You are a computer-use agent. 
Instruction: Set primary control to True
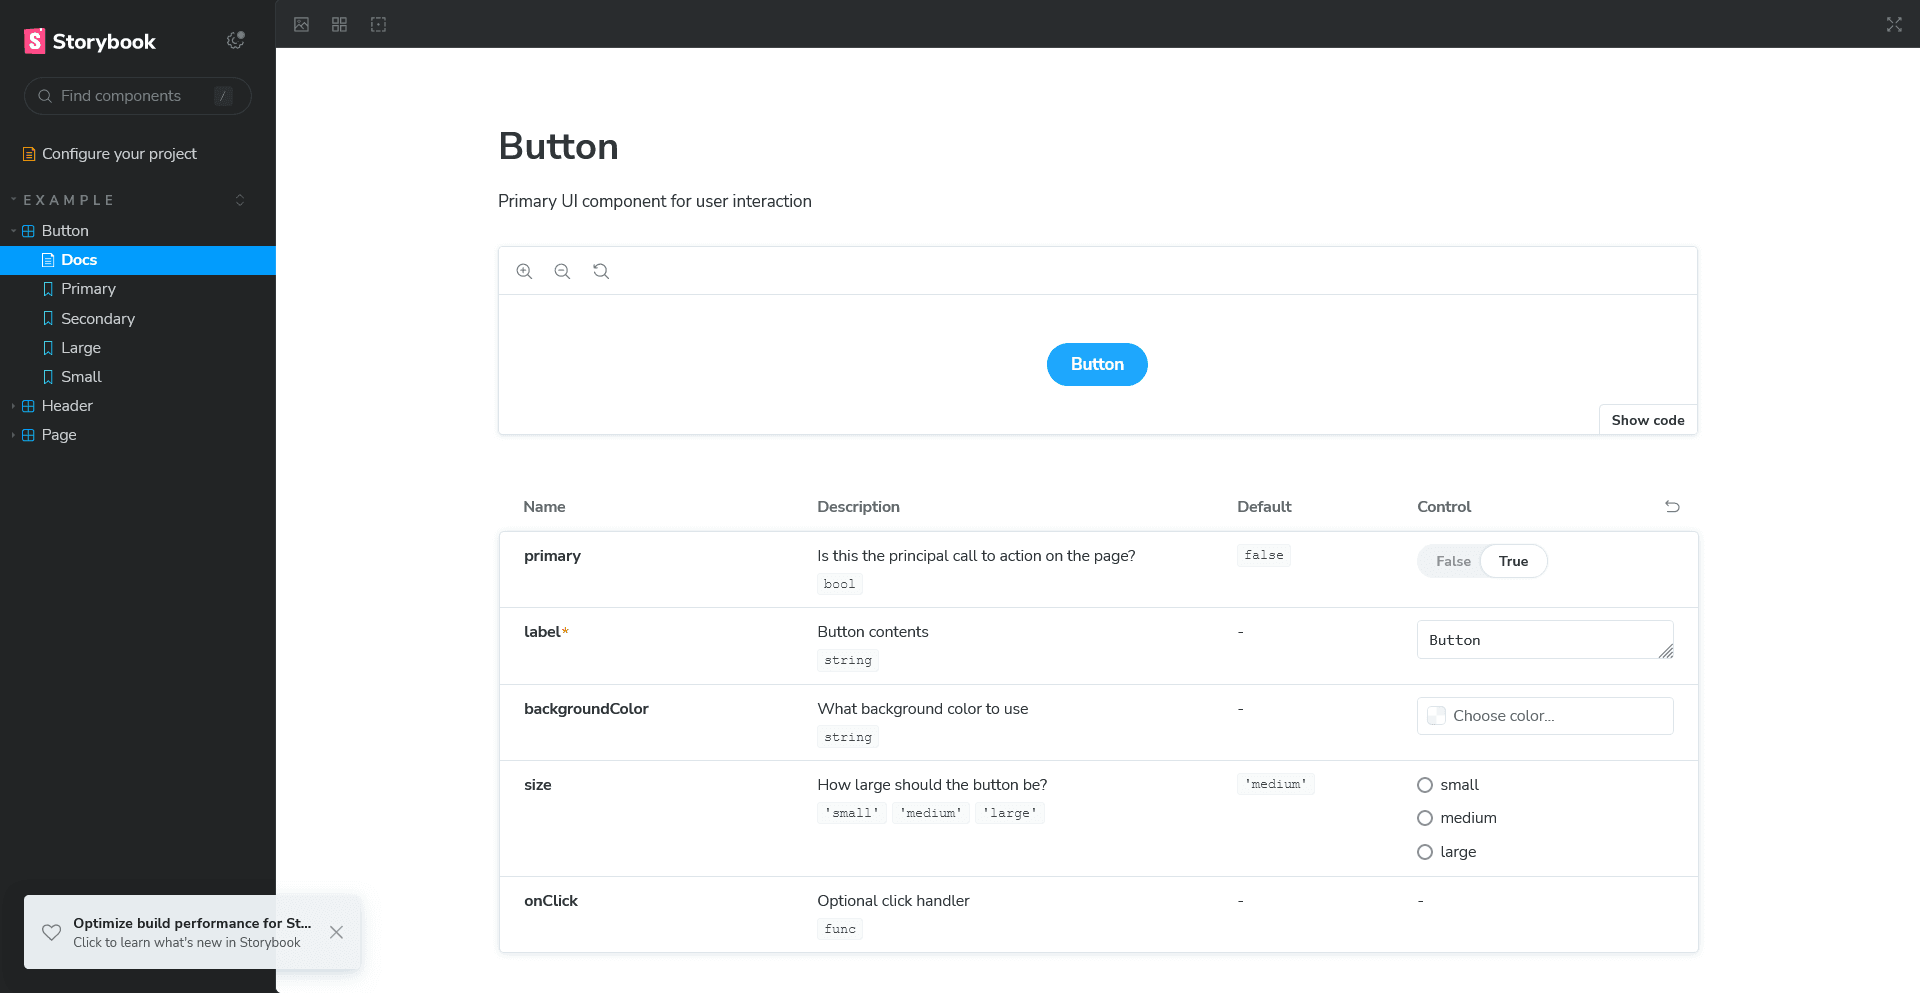click(1513, 561)
